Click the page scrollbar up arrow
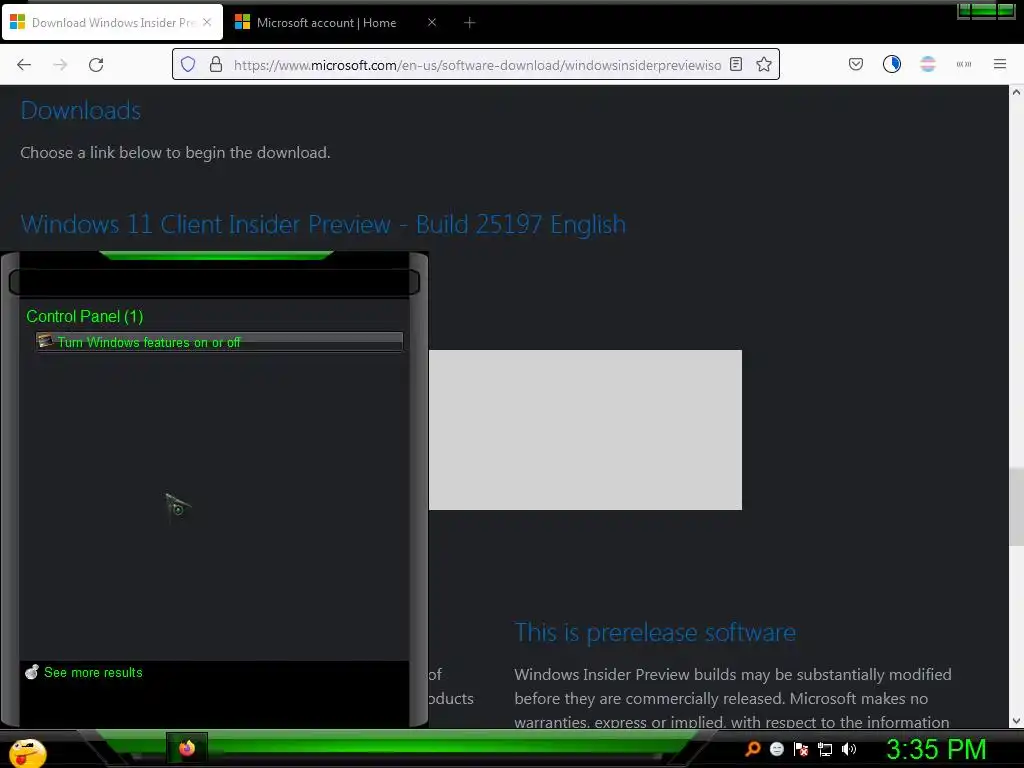 (1016, 92)
